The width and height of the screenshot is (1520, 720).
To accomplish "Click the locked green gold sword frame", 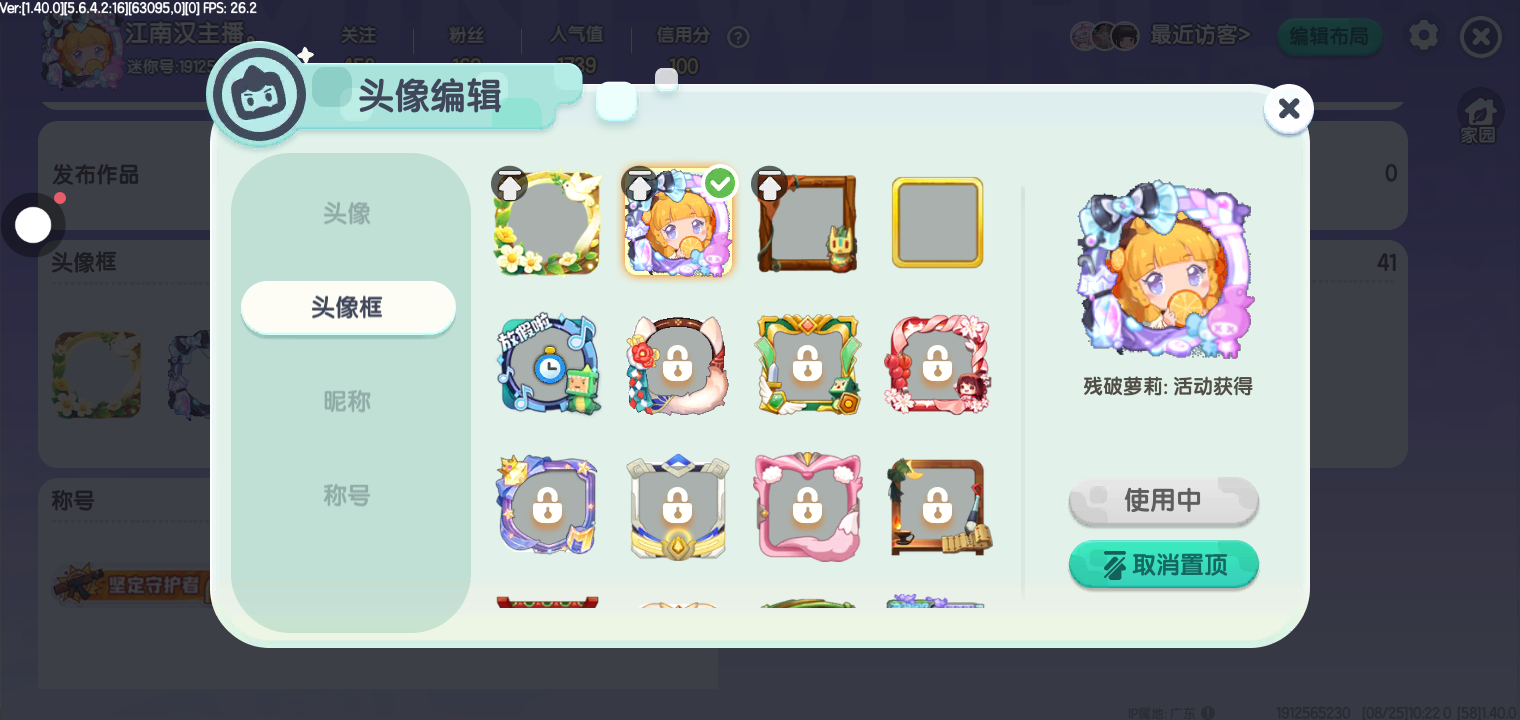I will point(808,365).
